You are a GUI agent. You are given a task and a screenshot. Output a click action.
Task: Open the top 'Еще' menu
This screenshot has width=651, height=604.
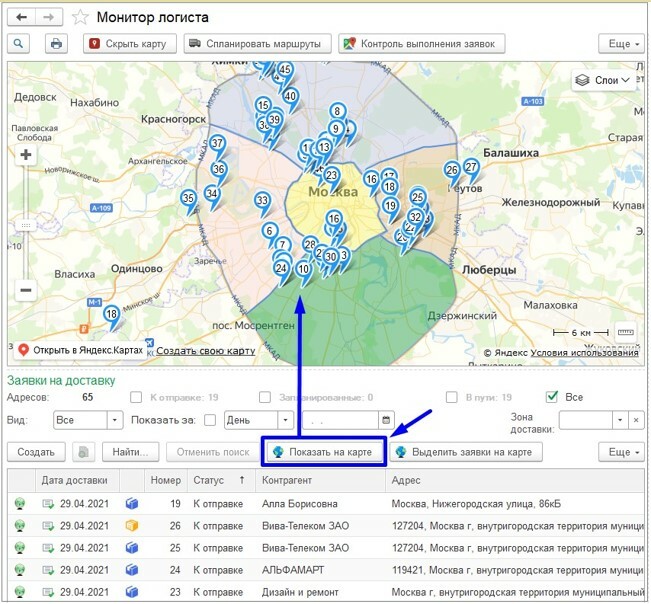620,44
